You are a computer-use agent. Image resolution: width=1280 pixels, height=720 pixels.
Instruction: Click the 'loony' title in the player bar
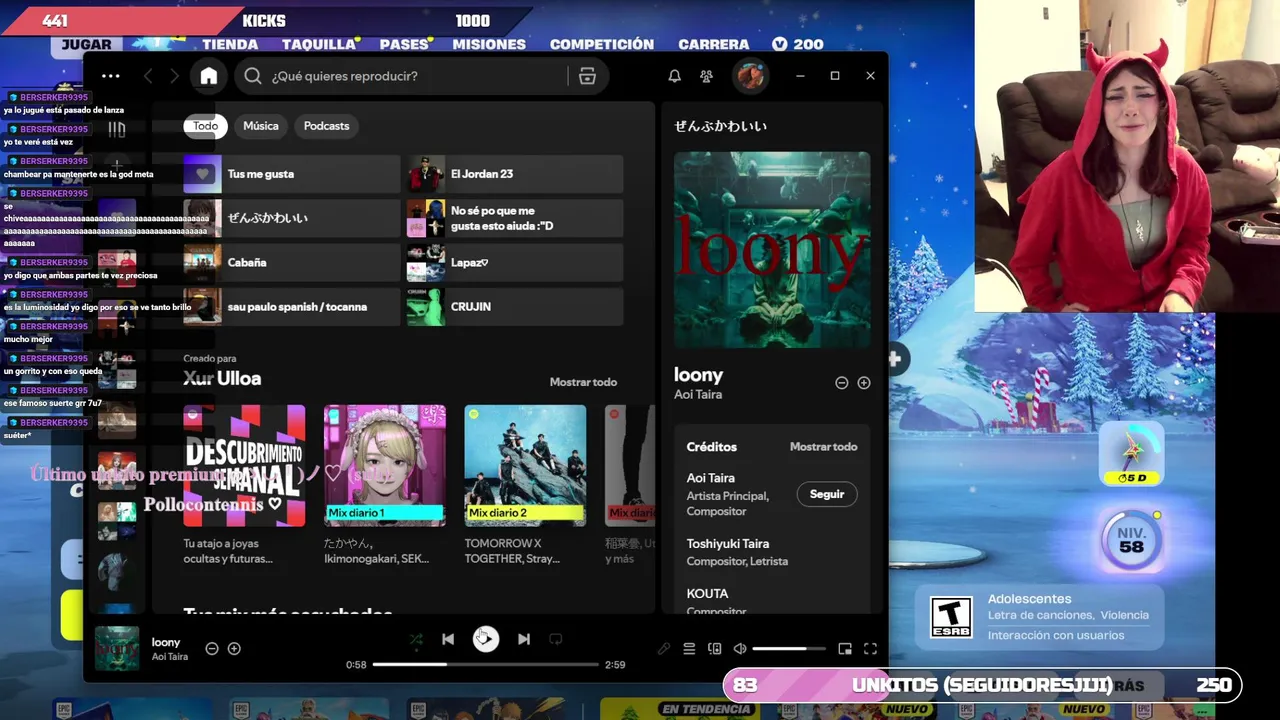pos(166,642)
